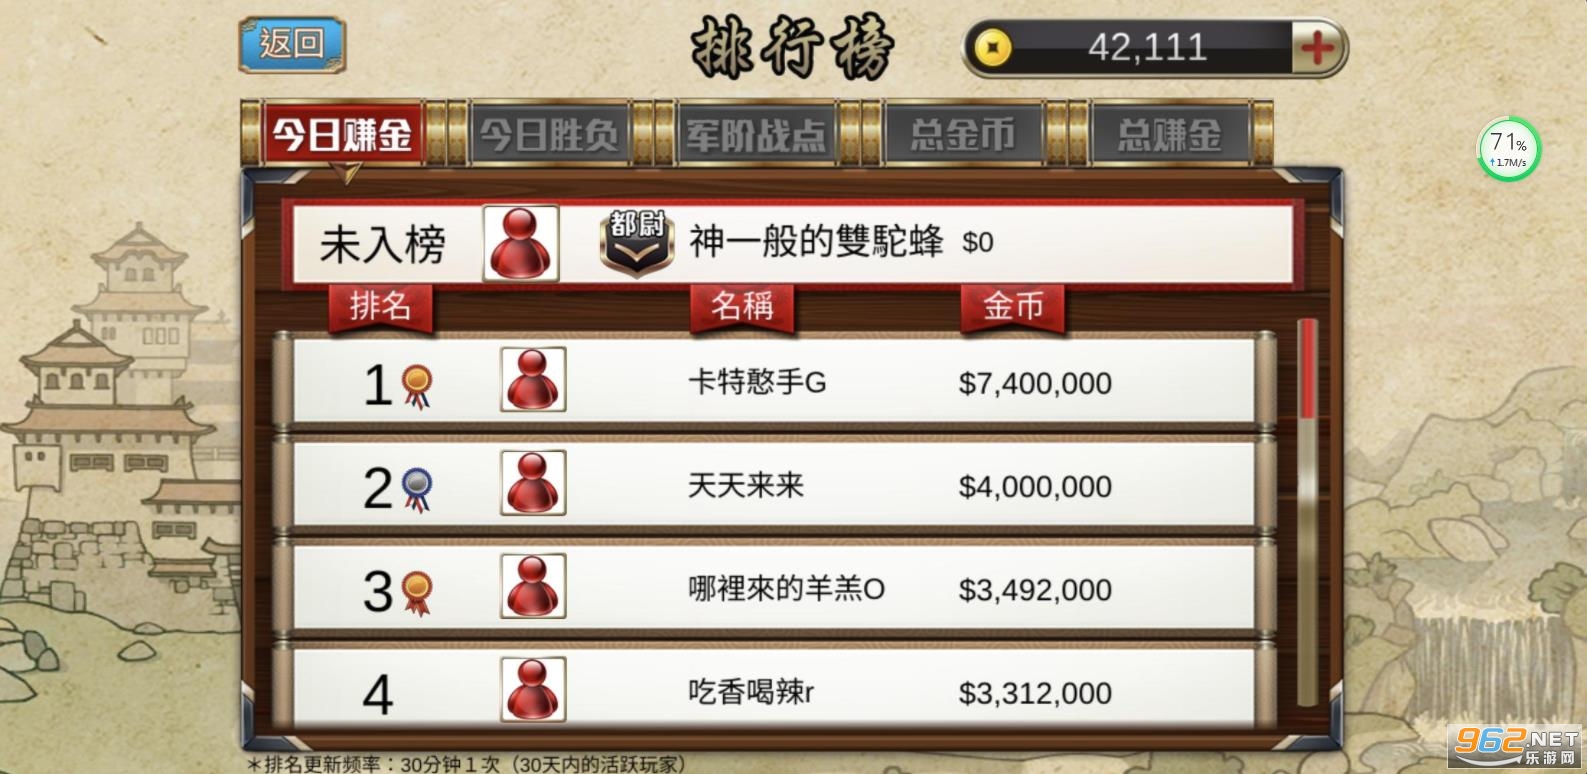Click the 金币 column header

point(1013,306)
